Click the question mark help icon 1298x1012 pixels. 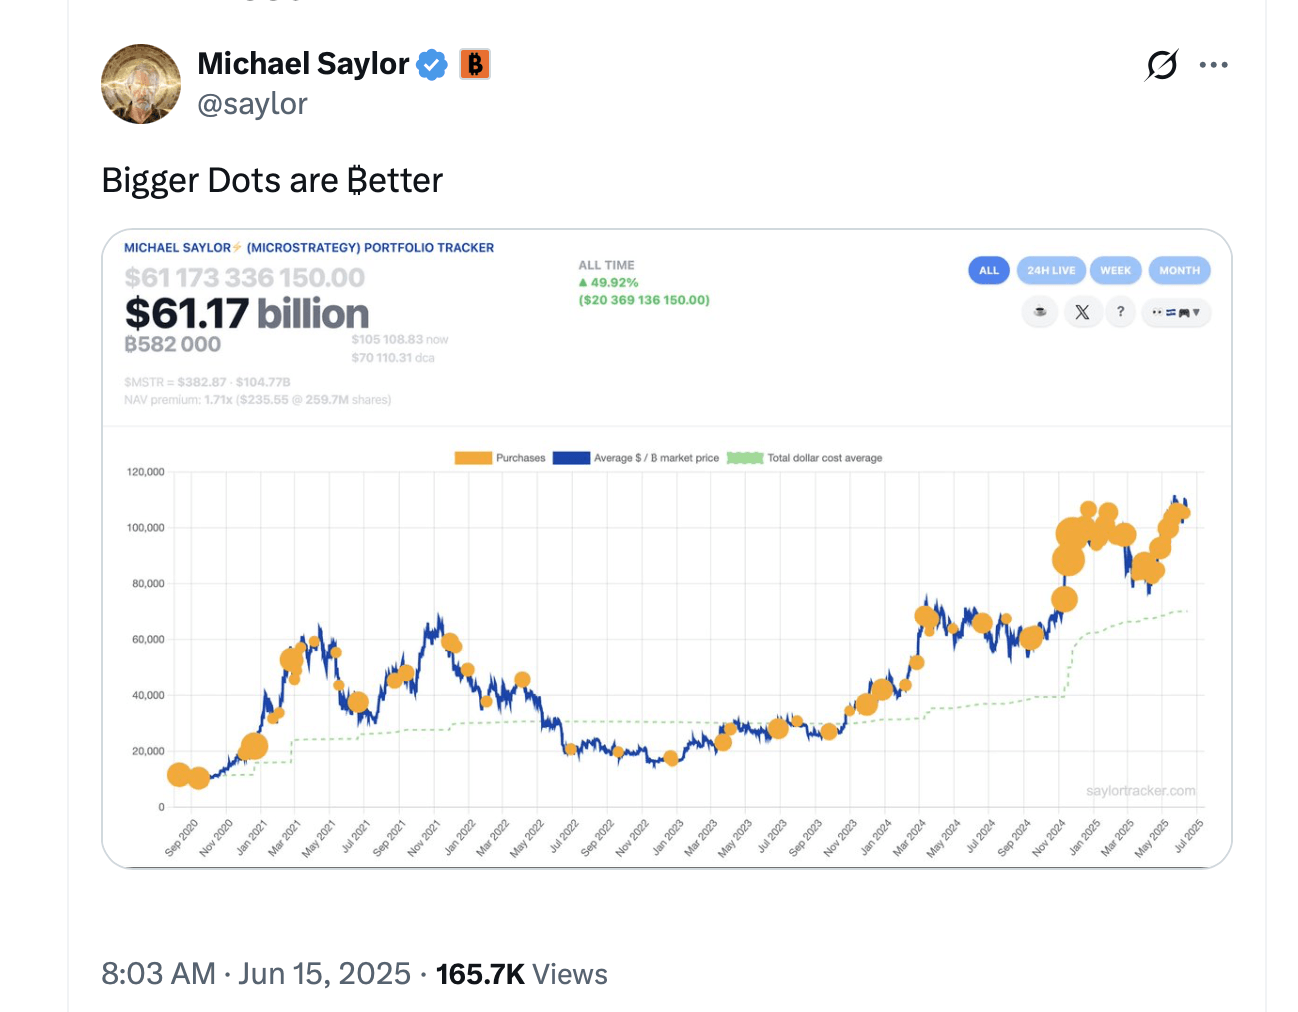(x=1121, y=311)
